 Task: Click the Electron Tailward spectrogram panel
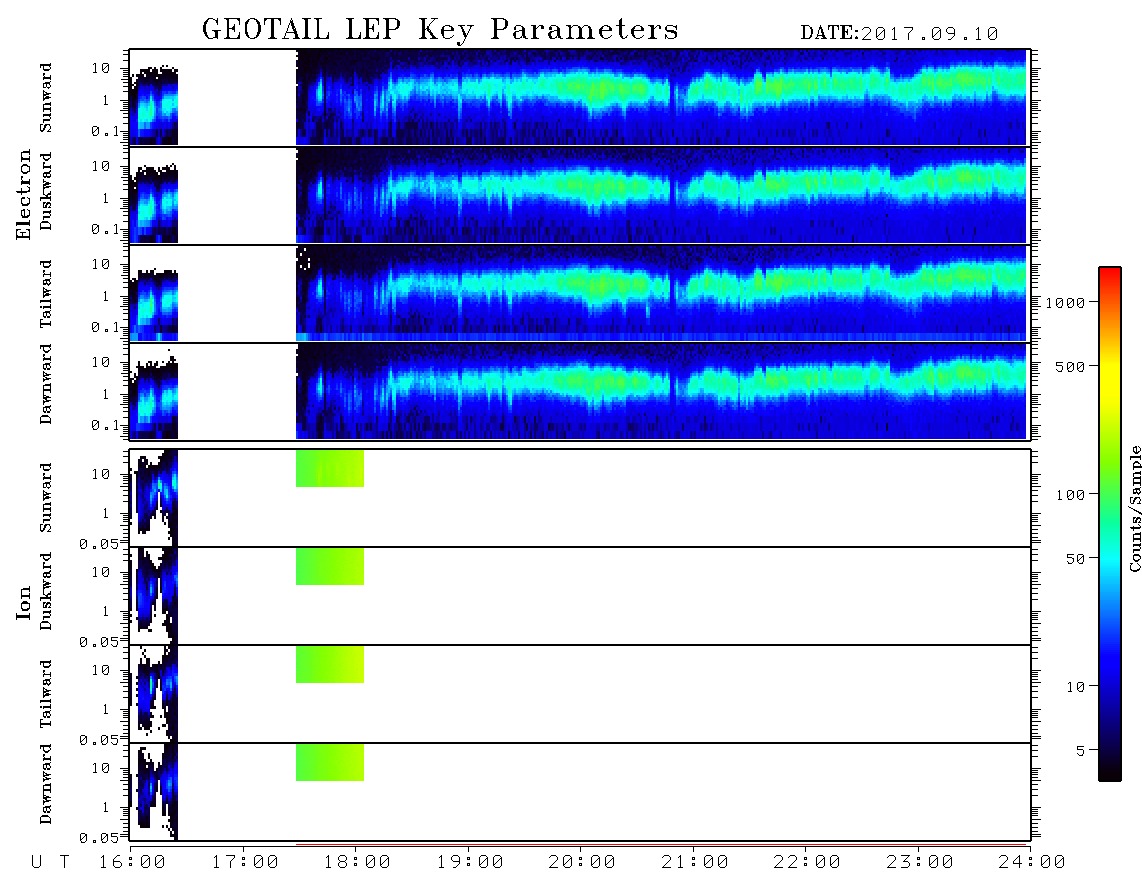click(x=580, y=293)
